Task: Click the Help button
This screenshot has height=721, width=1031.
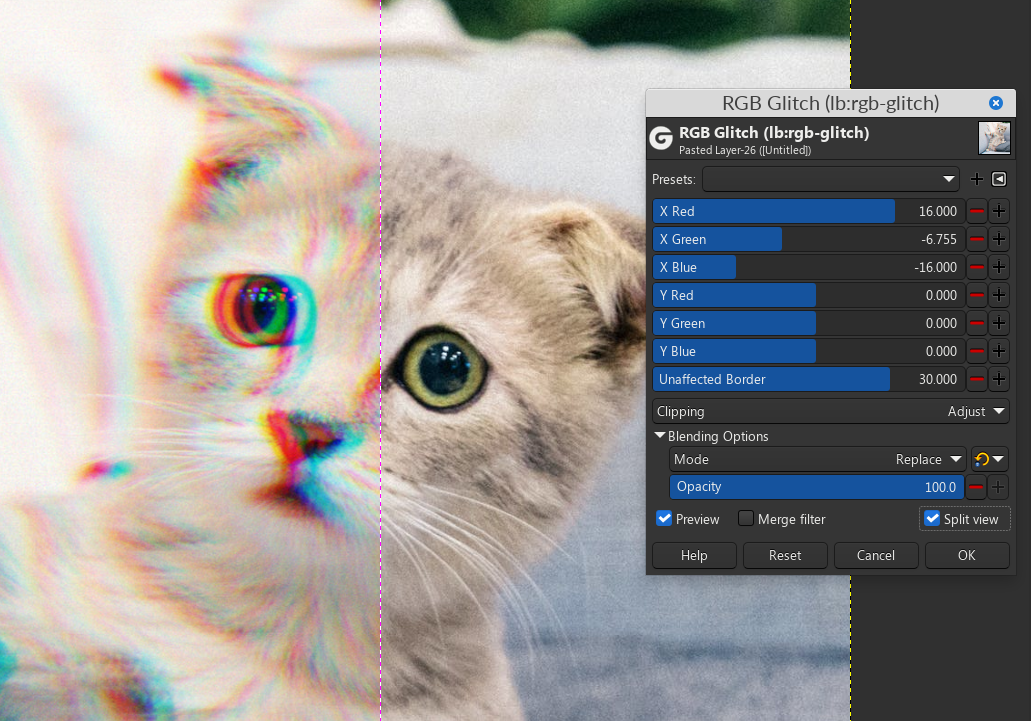Action: 694,555
